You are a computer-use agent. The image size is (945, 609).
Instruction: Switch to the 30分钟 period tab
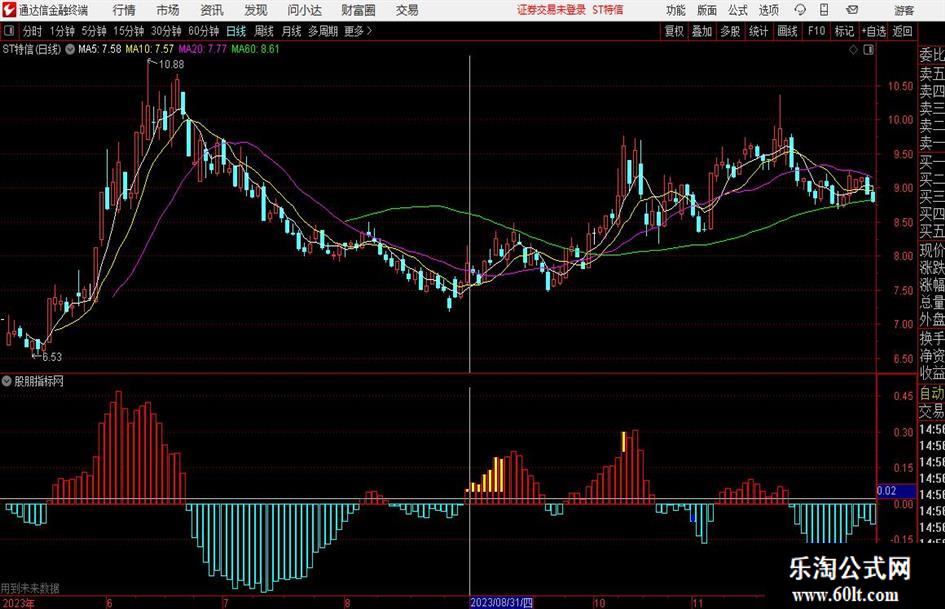166,31
